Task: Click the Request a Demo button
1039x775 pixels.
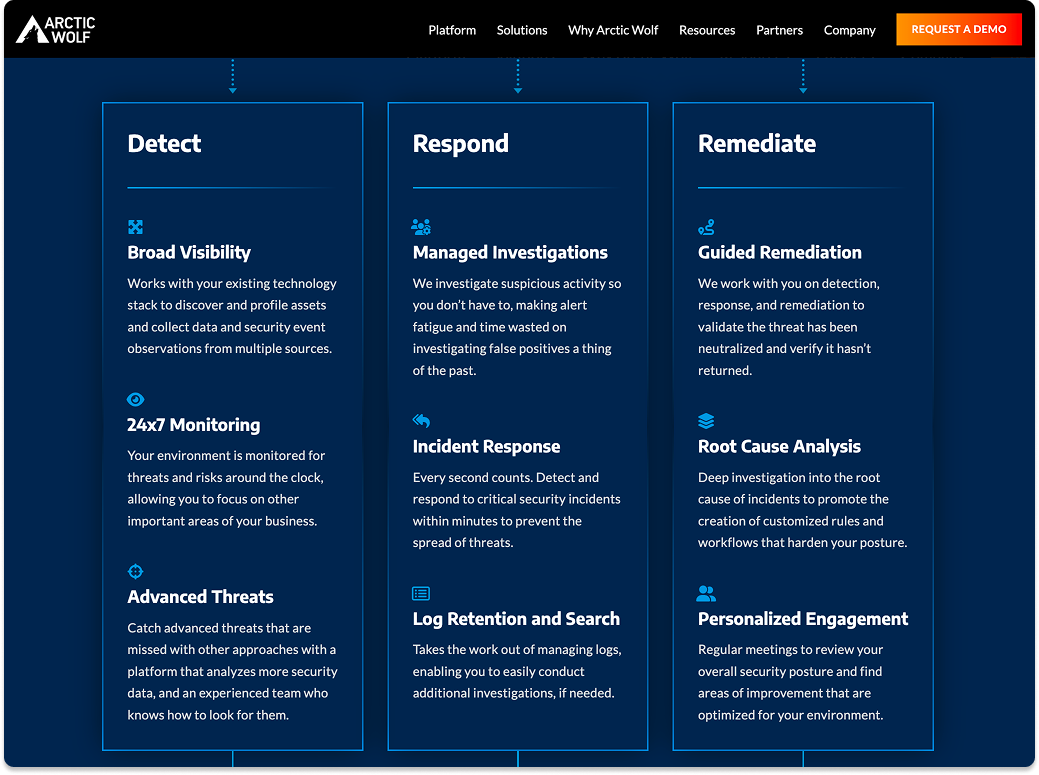Action: point(959,30)
